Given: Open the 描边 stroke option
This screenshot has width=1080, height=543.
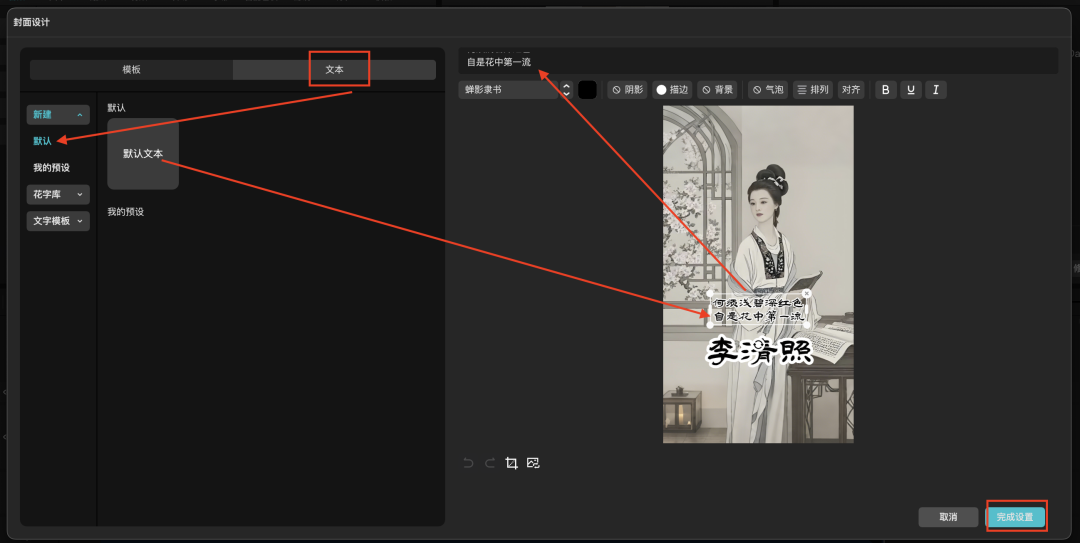Looking at the screenshot, I should pyautogui.click(x=672, y=90).
